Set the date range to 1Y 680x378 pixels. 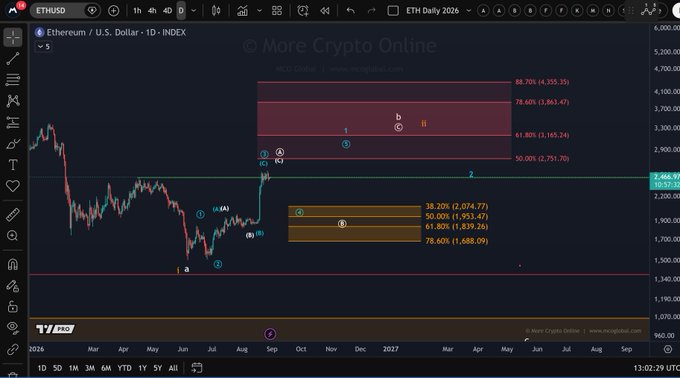142,368
